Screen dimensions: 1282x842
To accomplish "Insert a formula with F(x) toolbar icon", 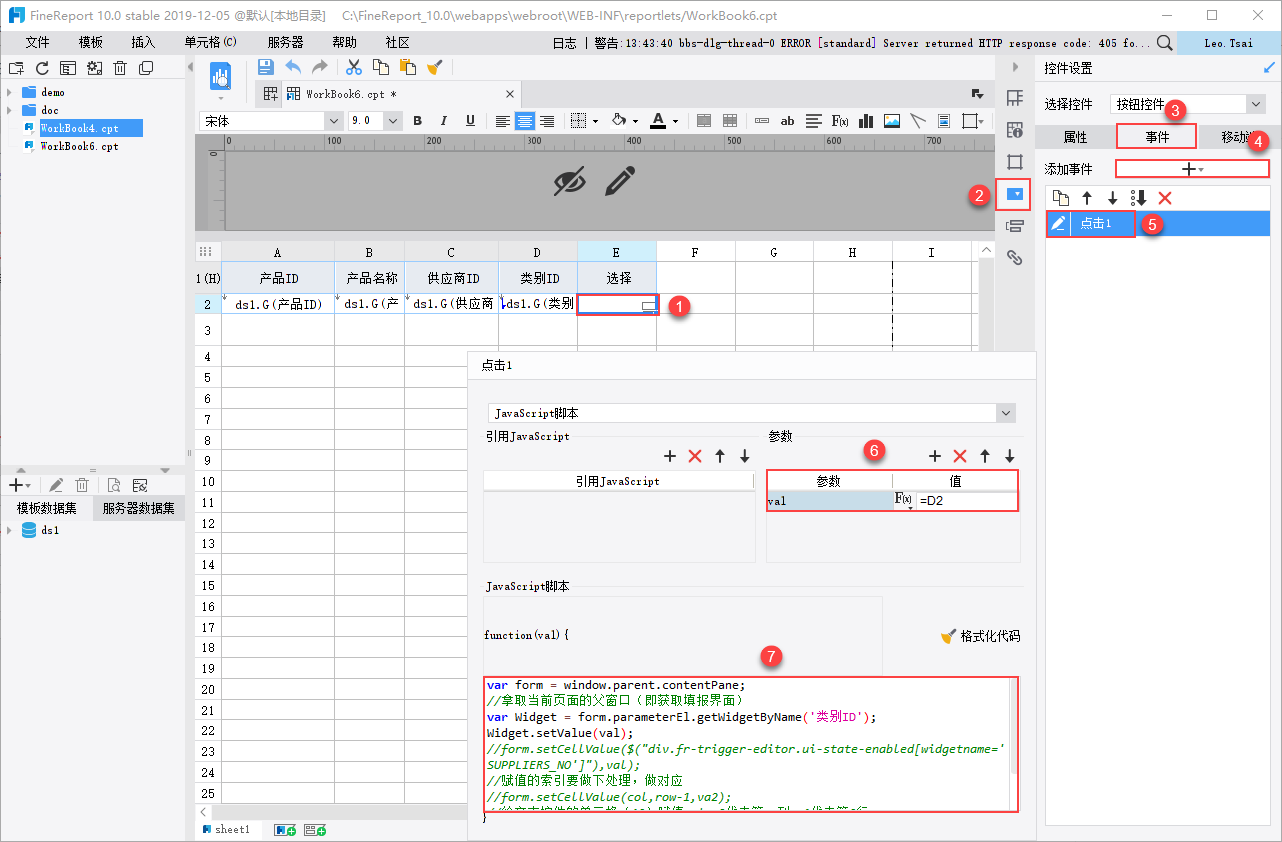I will pos(840,121).
